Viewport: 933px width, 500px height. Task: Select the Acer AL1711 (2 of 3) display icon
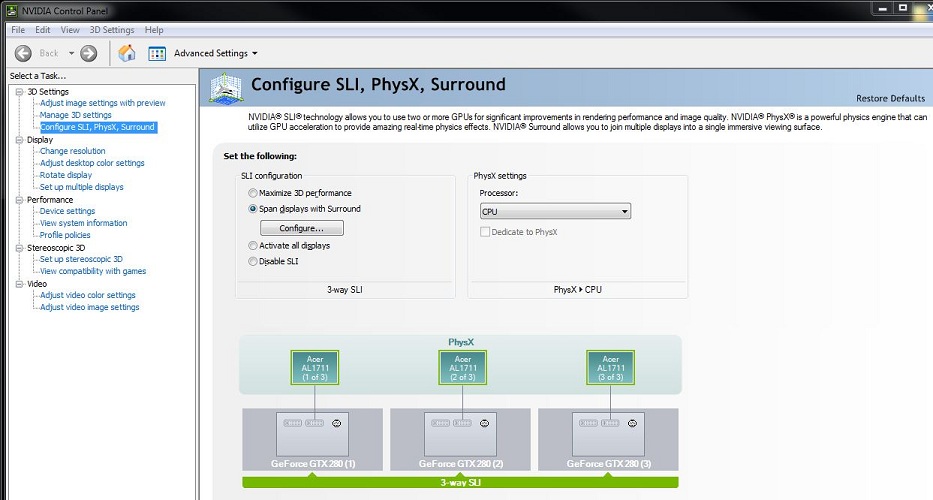462,367
